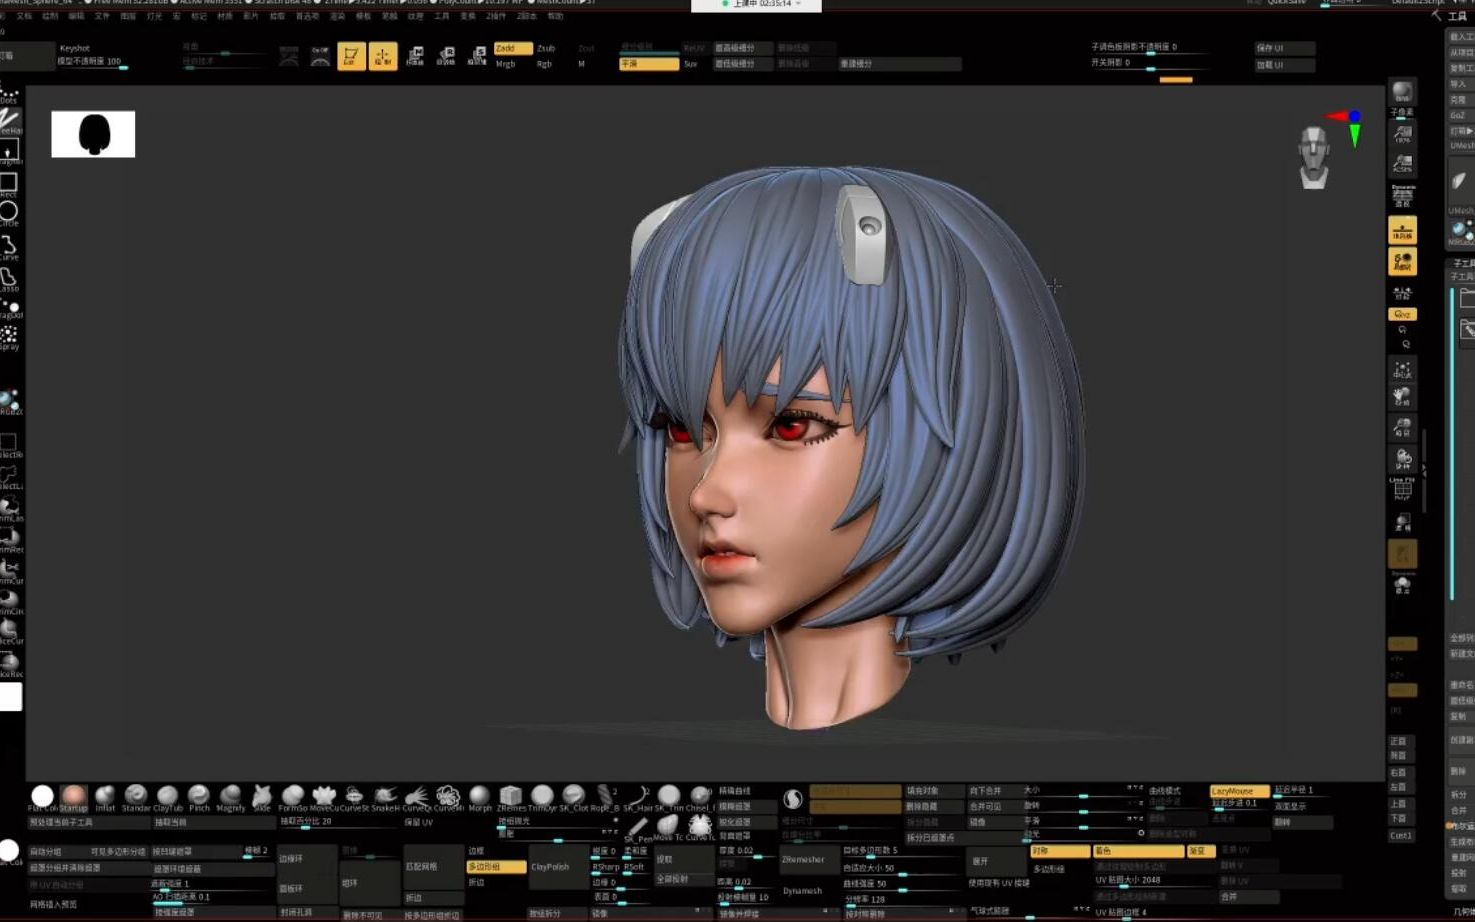Toggle the orange 对称 button
Screen dimensions: 1475x922
tap(1060, 851)
